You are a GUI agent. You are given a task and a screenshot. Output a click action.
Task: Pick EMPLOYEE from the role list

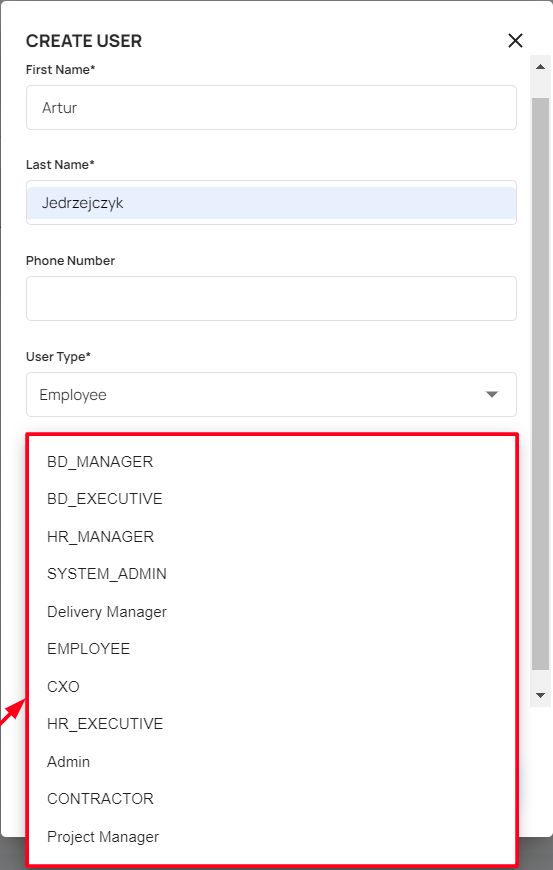point(272,649)
